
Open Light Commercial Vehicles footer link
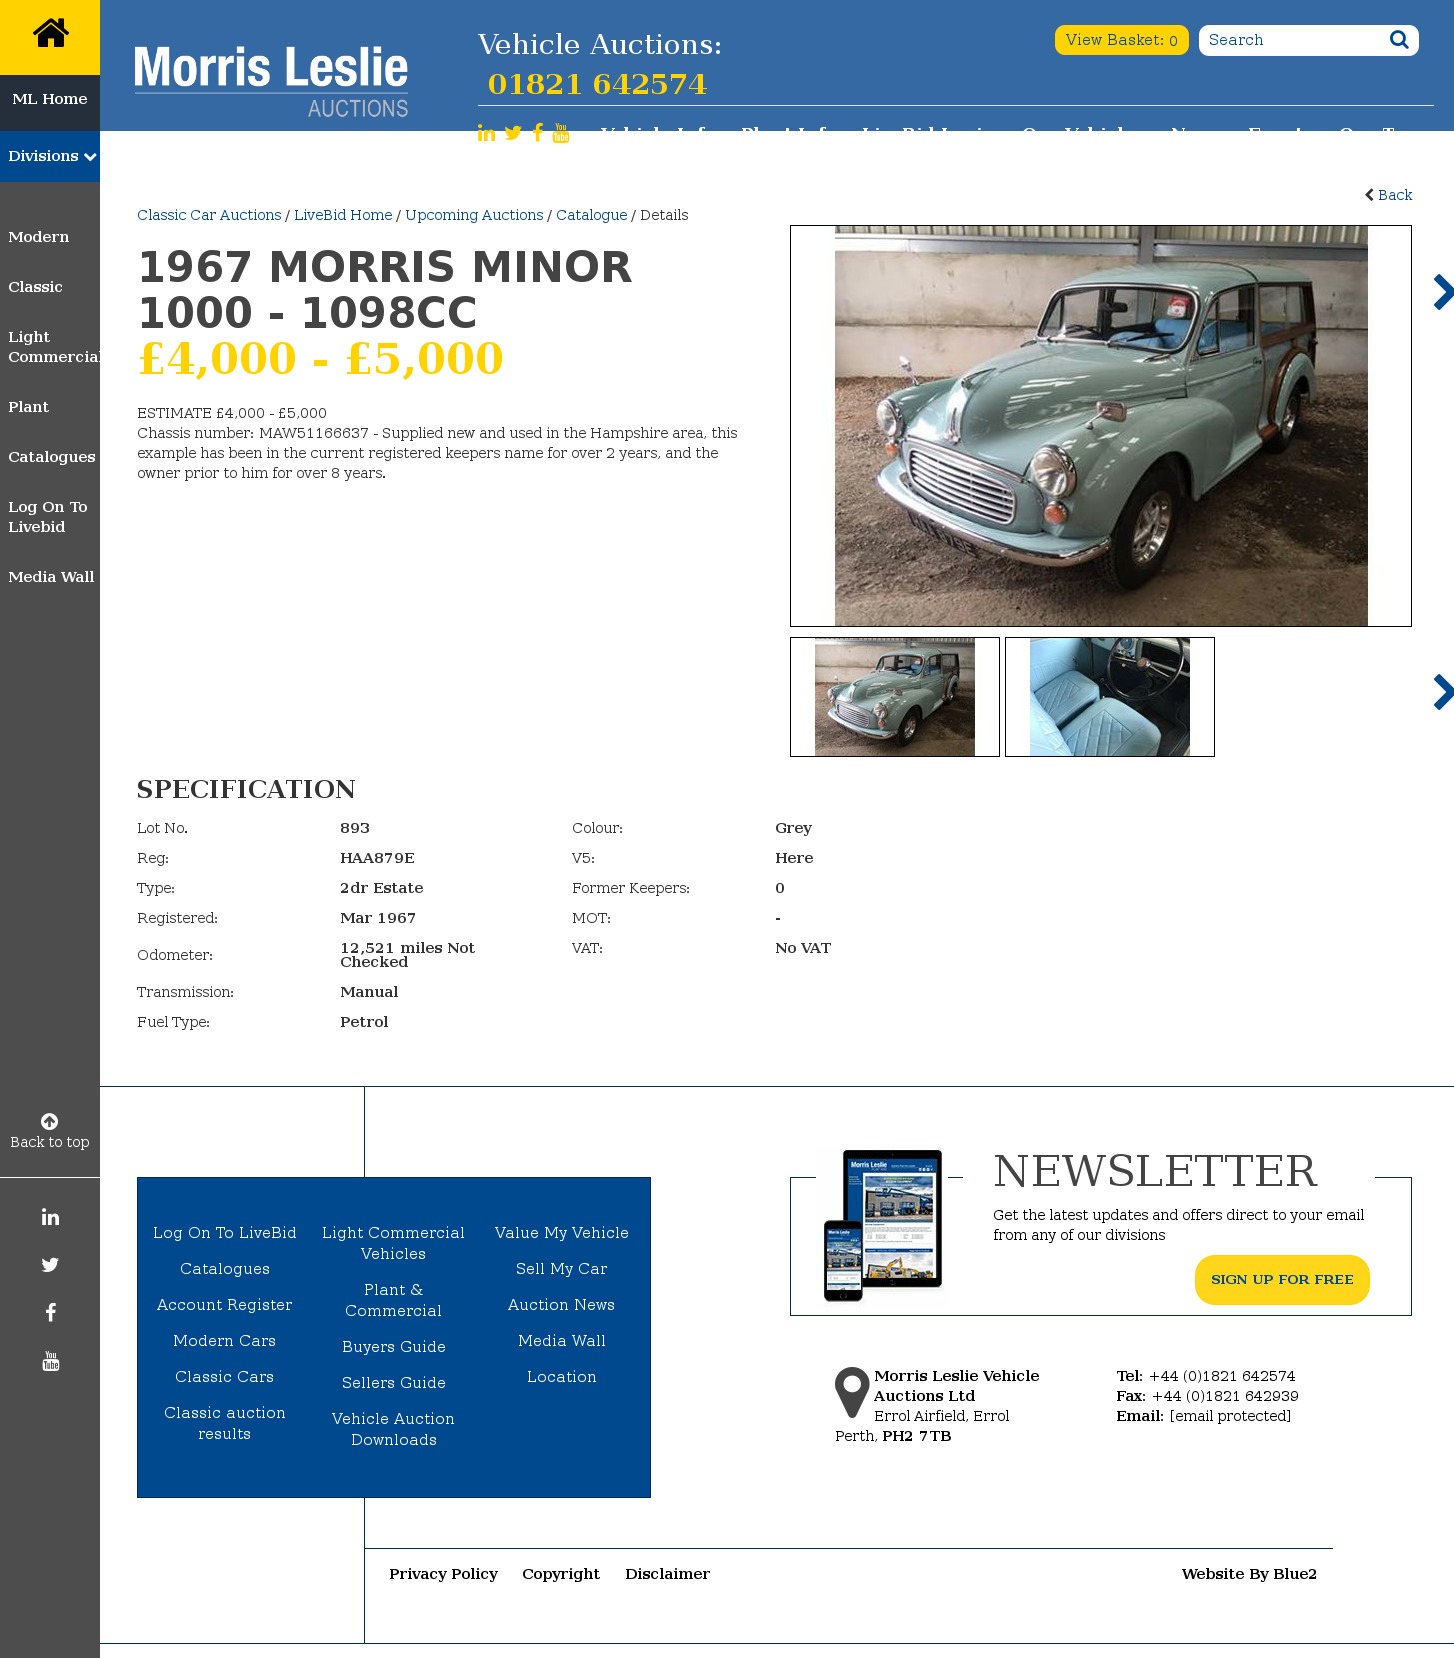394,1243
